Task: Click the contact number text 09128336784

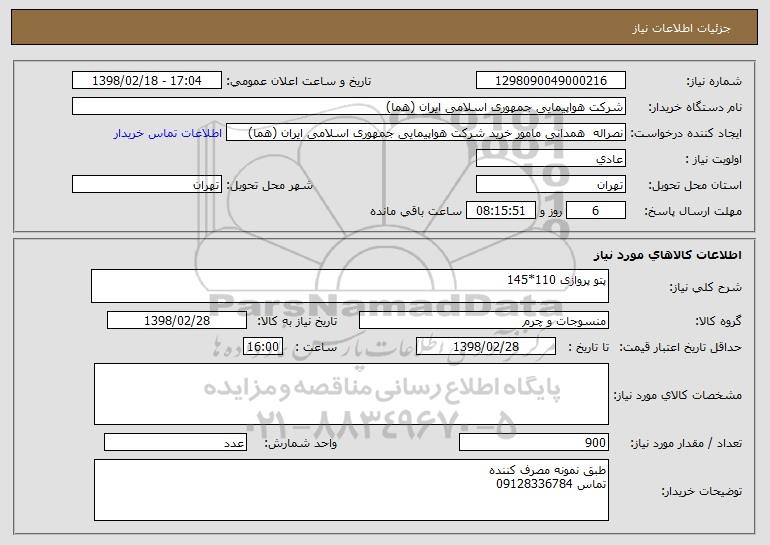Action: [x=534, y=484]
